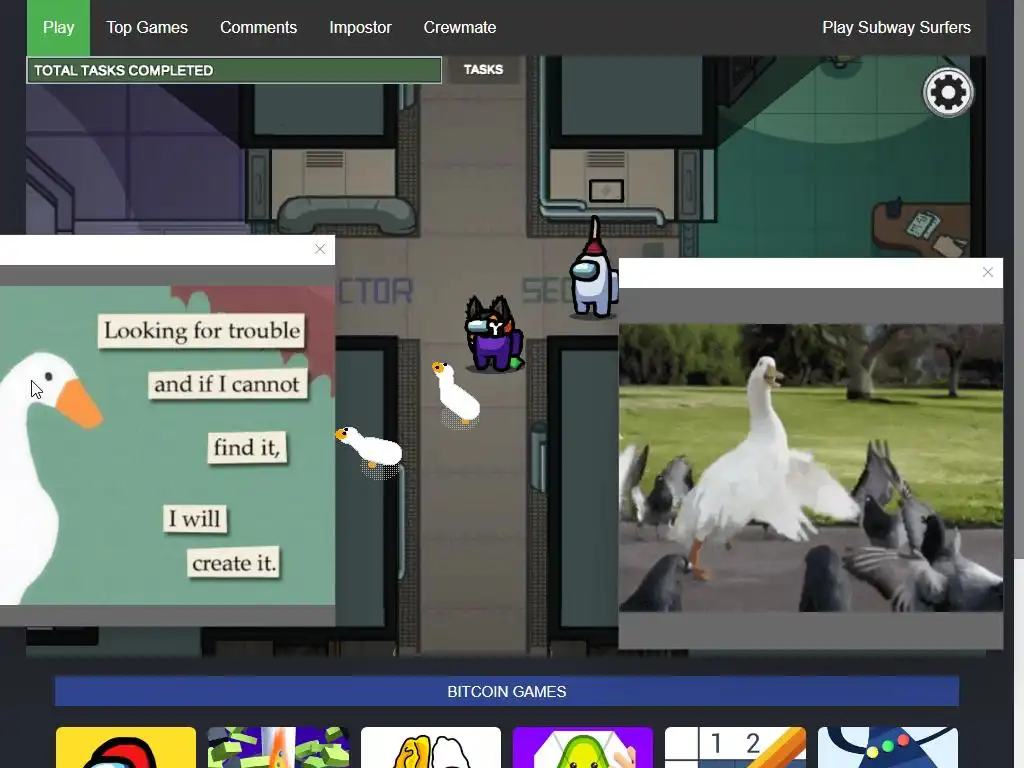Click the purple wolf-eared crewmate character
1024x768 pixels.
[494, 334]
